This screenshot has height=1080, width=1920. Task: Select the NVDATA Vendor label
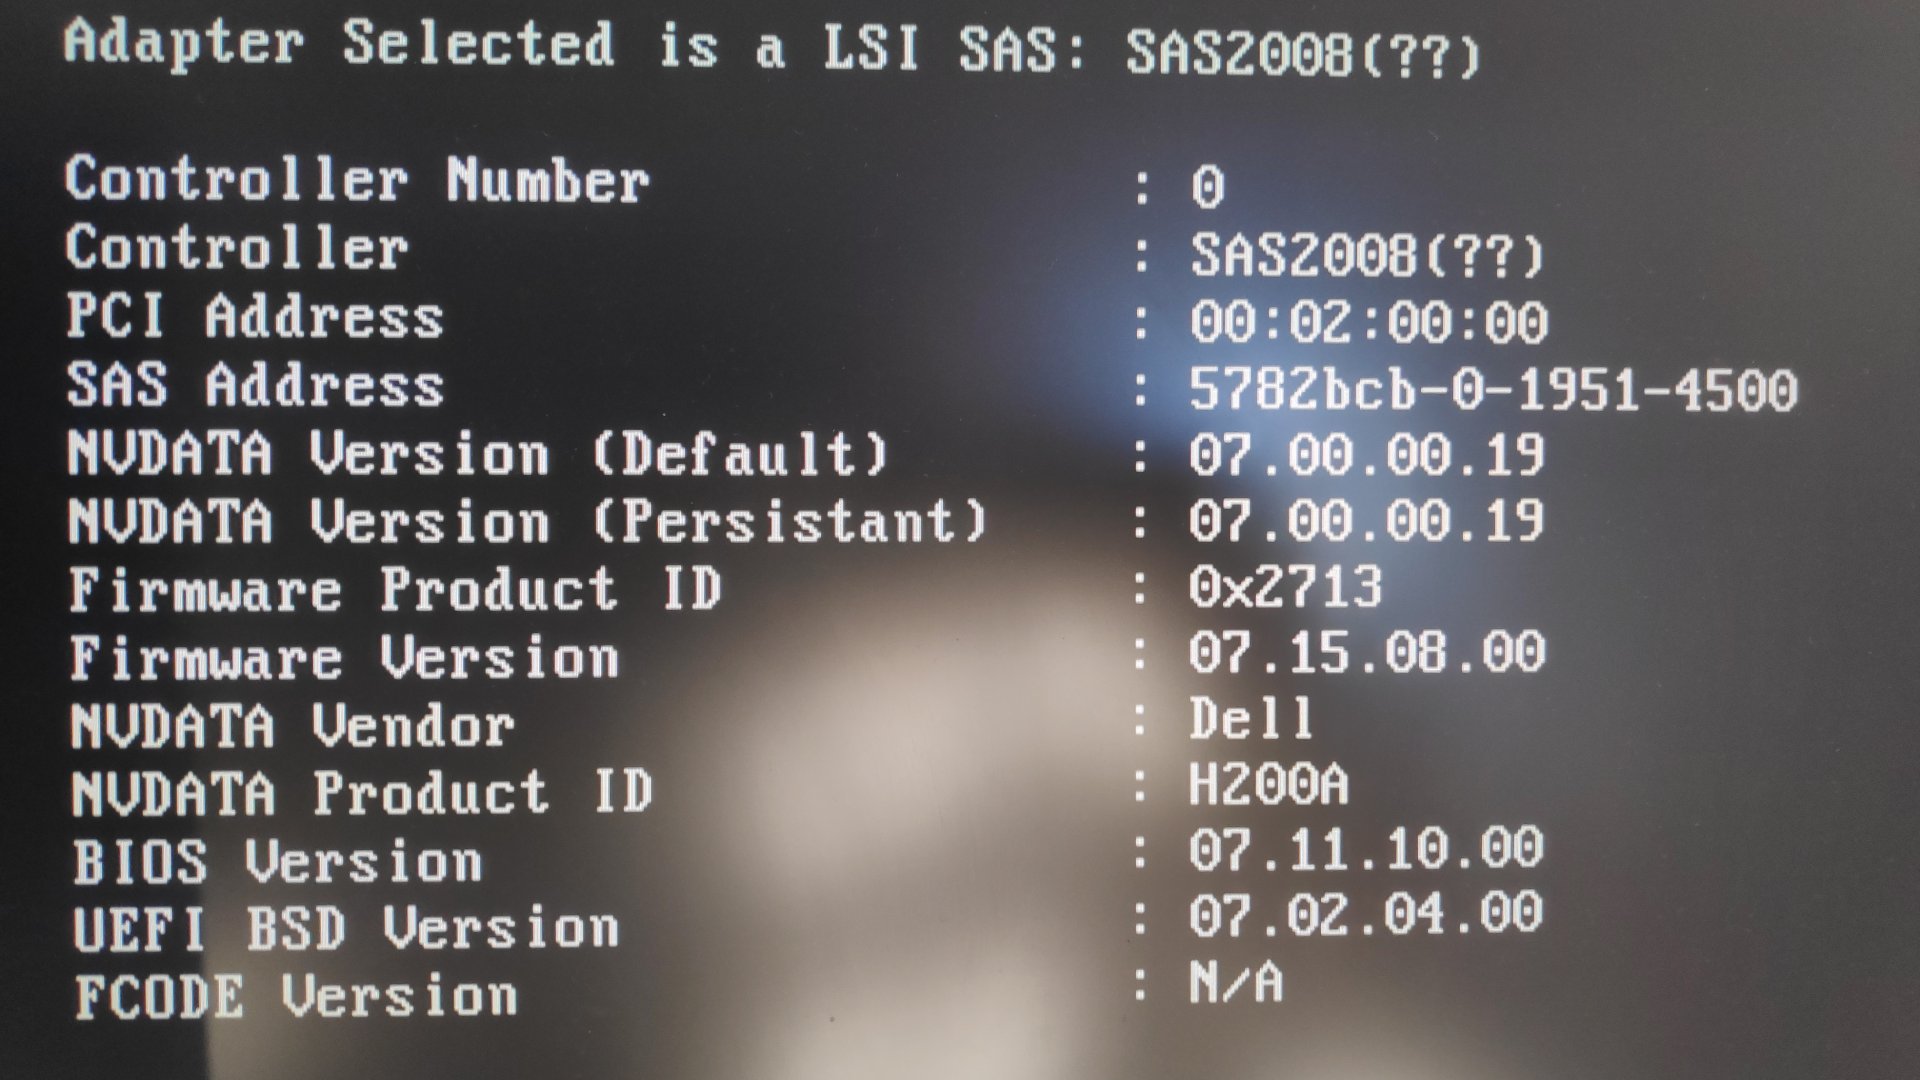pyautogui.click(x=292, y=725)
